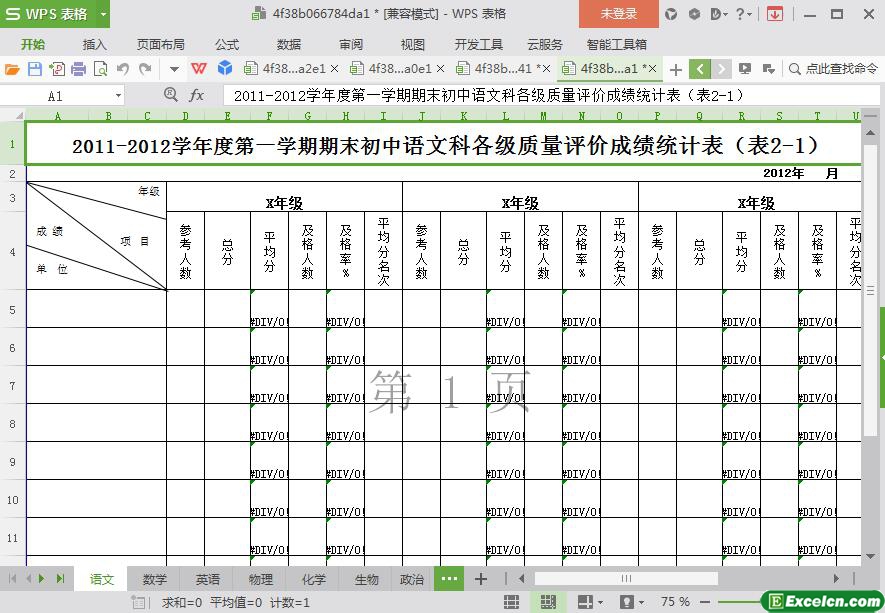Click the export to PDF icon

[57, 69]
